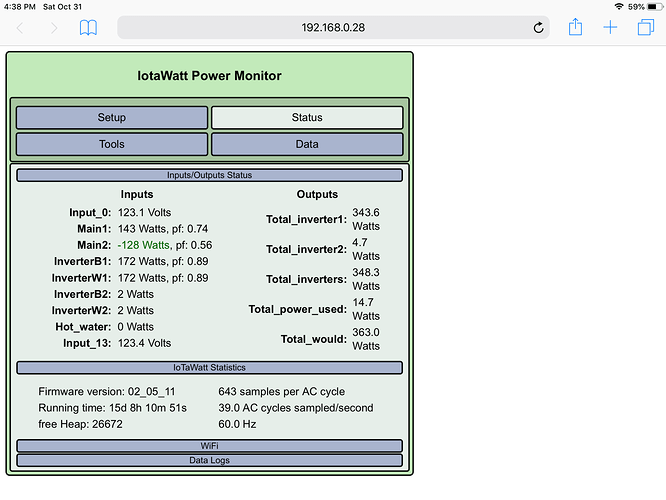Open the Tools menu button
Screen dimensions: 666x500
112,144
